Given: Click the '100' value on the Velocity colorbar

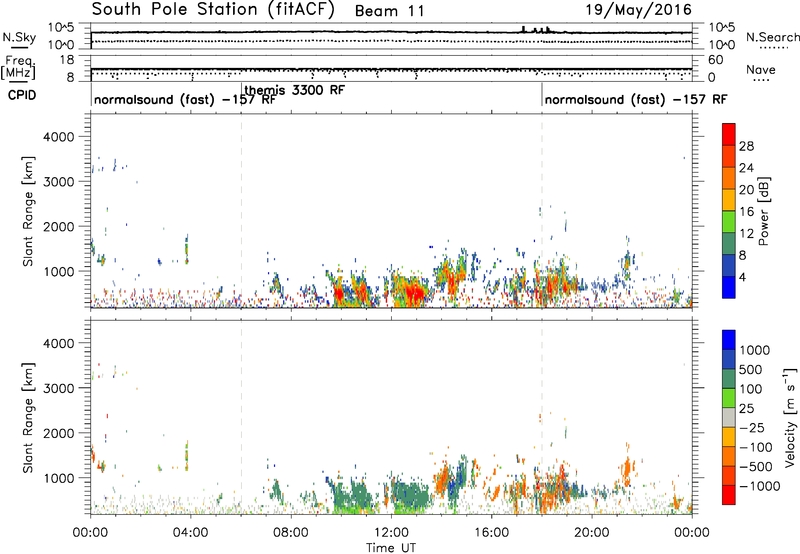Looking at the screenshot, I should click(751, 389).
